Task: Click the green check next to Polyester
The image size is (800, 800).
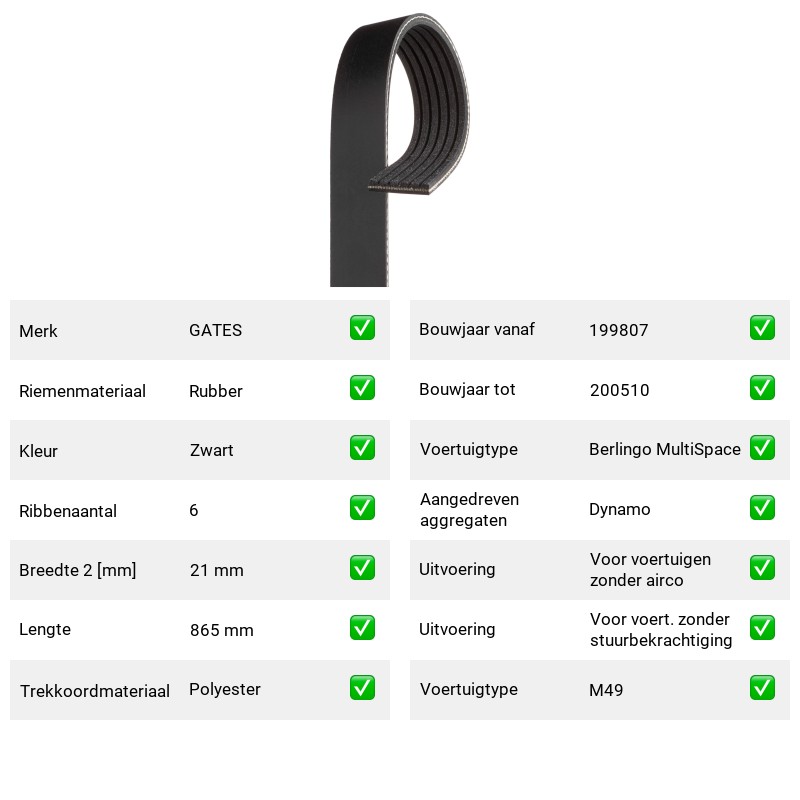Action: point(362,688)
